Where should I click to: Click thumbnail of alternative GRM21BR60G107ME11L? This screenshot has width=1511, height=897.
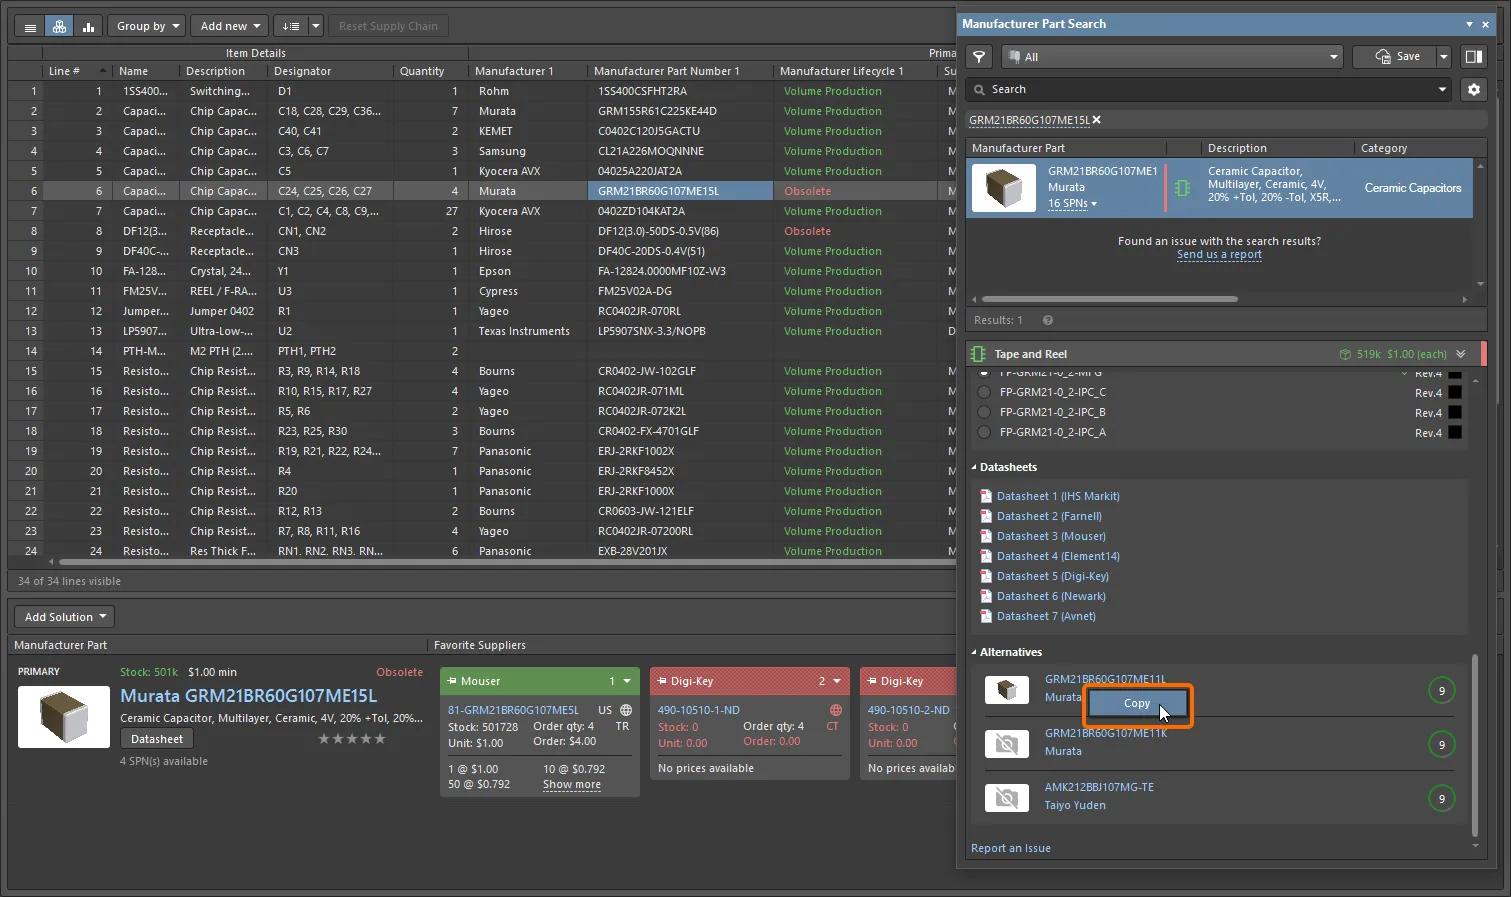[x=1007, y=690]
